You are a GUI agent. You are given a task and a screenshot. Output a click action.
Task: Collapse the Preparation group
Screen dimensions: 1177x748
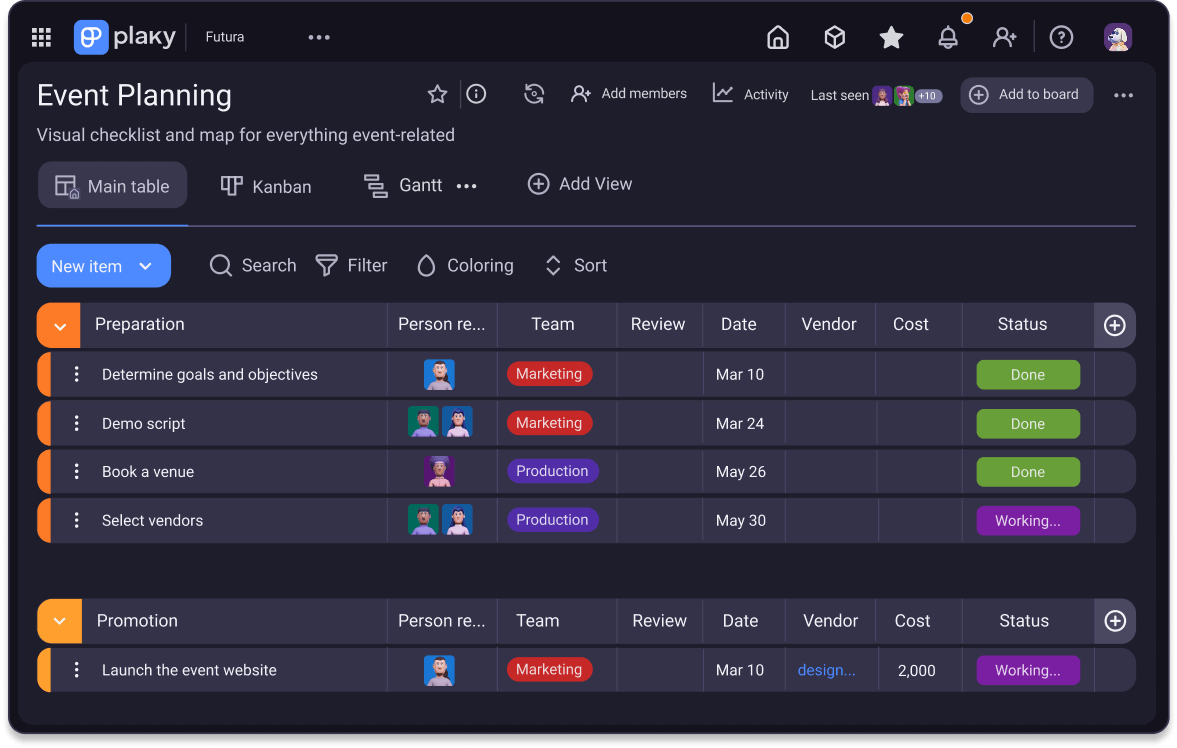click(59, 326)
